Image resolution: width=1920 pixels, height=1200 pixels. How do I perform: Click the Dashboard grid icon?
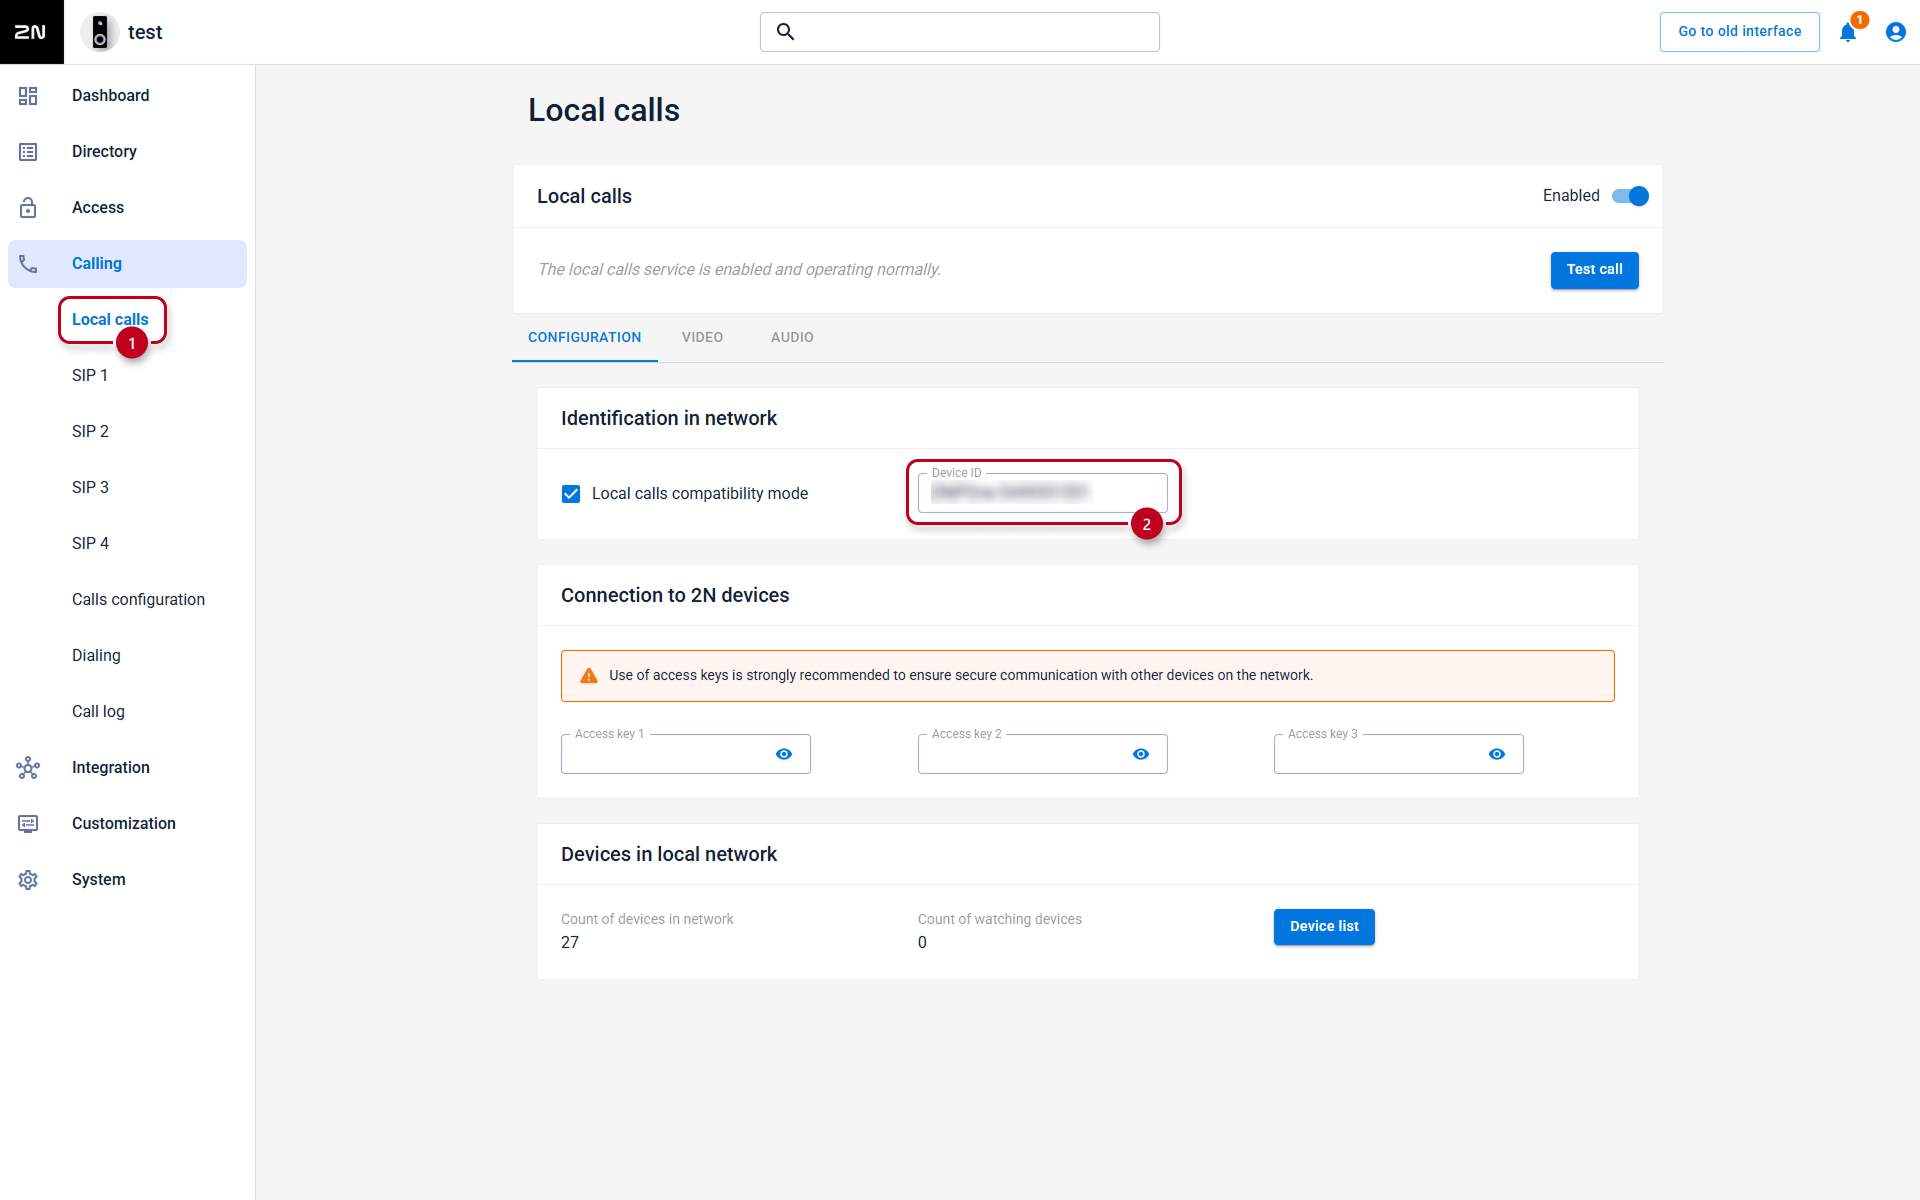pos(28,96)
